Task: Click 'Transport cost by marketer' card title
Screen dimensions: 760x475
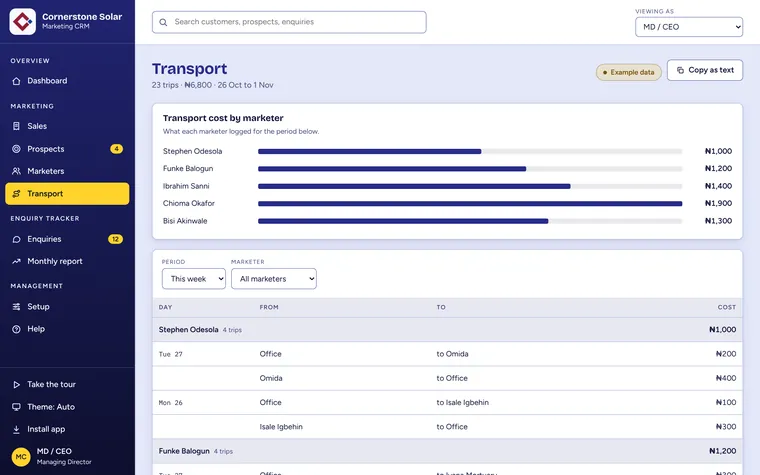Action: [x=223, y=118]
